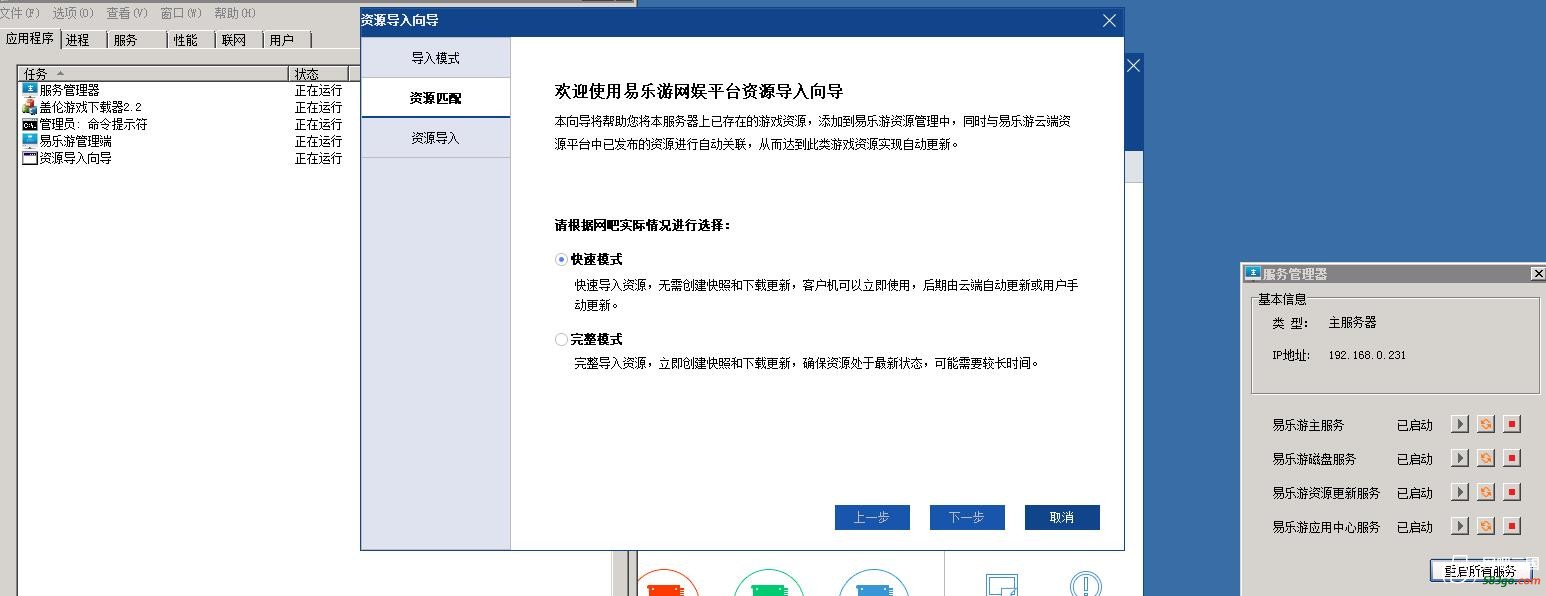The image size is (1546, 596).
Task: Stop the 易乐游磁盘服务 service with the red square
Action: [1512, 459]
